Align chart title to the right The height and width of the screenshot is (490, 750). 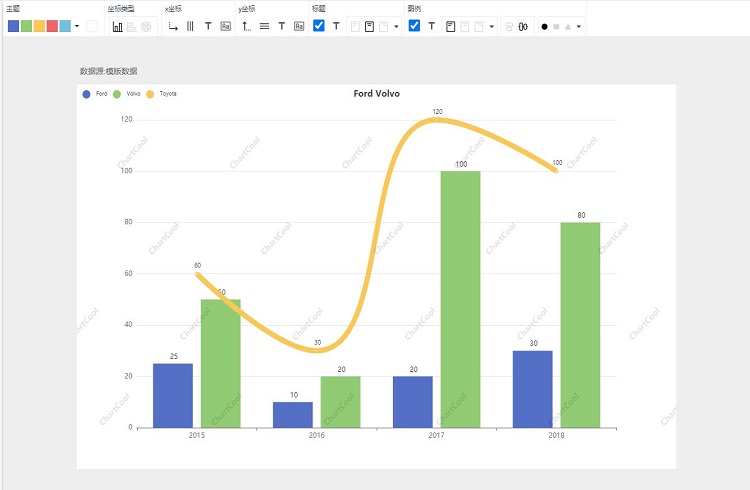[384, 26]
